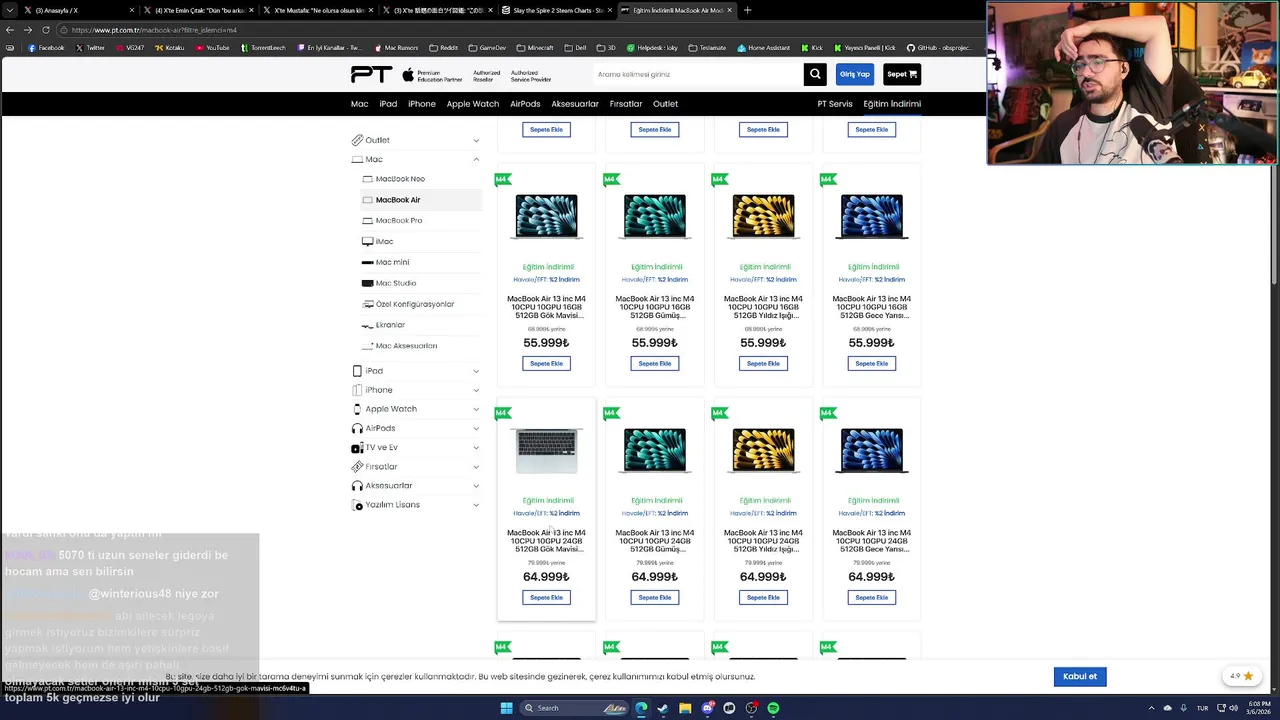Click the Mac mini sidebar icon
1280x720 pixels.
coord(367,262)
